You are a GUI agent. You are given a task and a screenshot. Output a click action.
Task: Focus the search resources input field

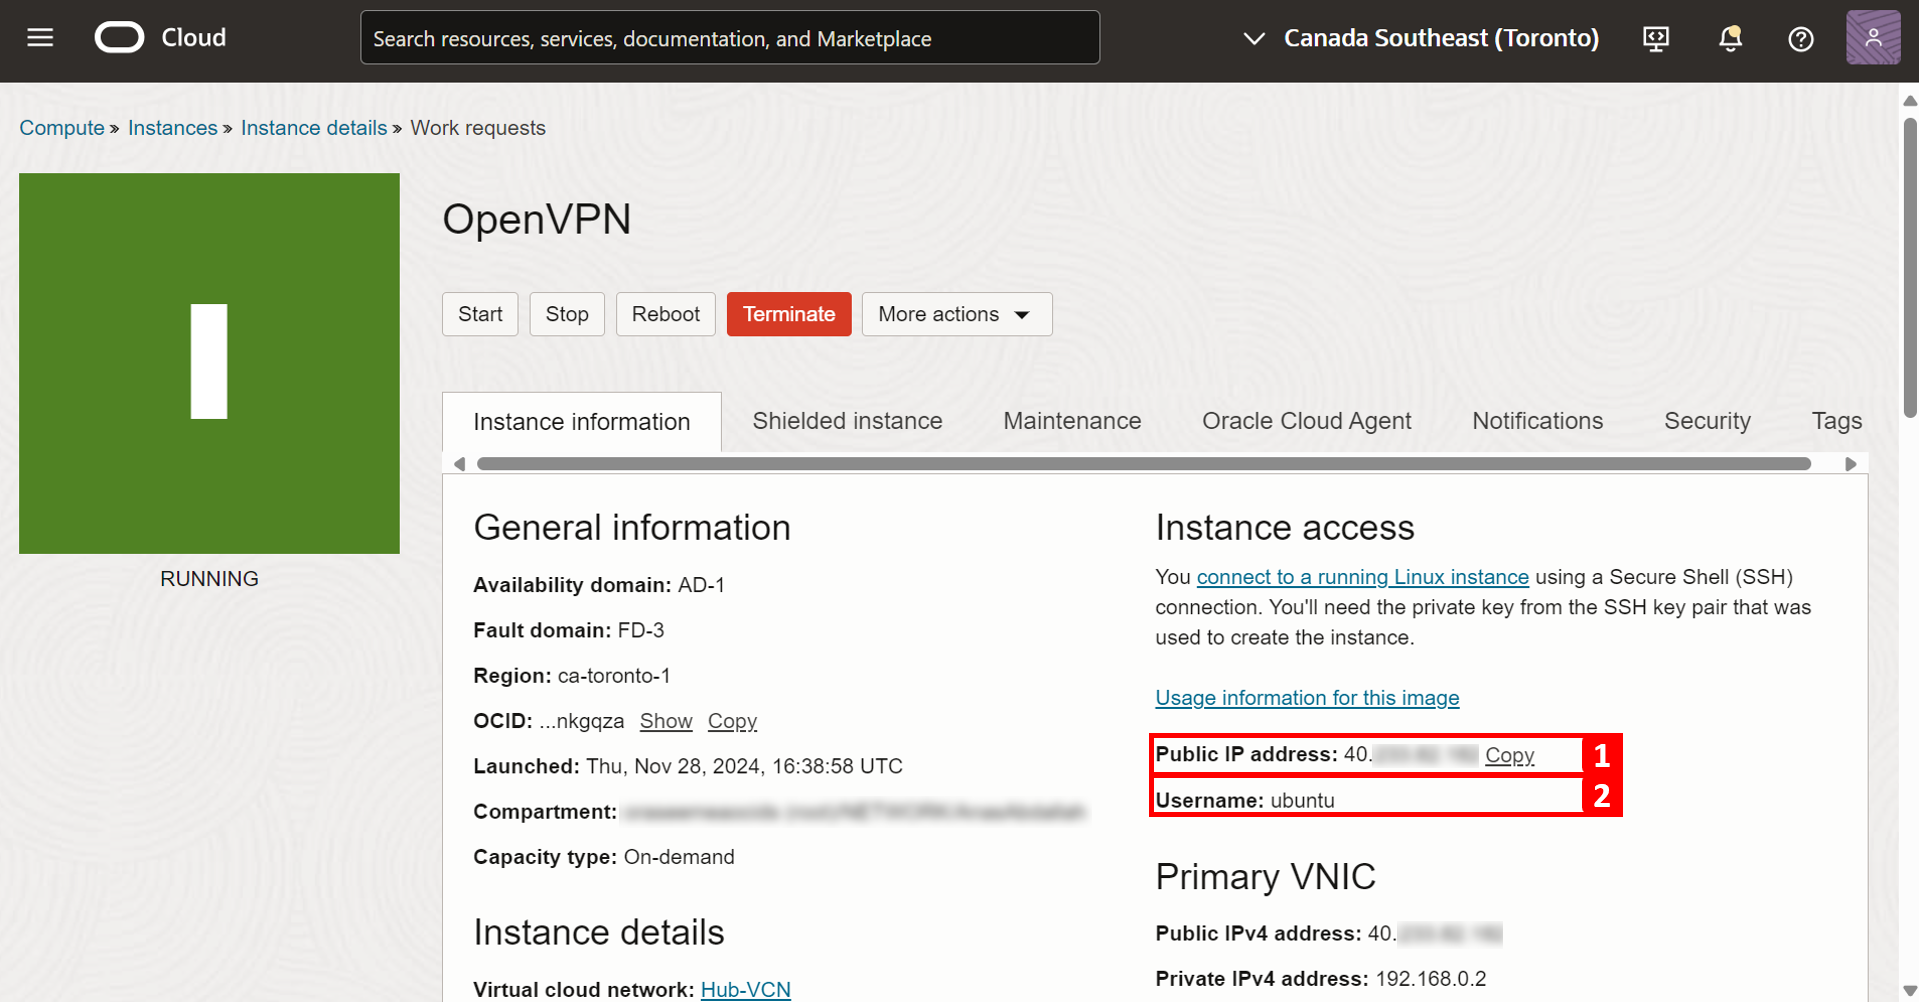tap(730, 38)
